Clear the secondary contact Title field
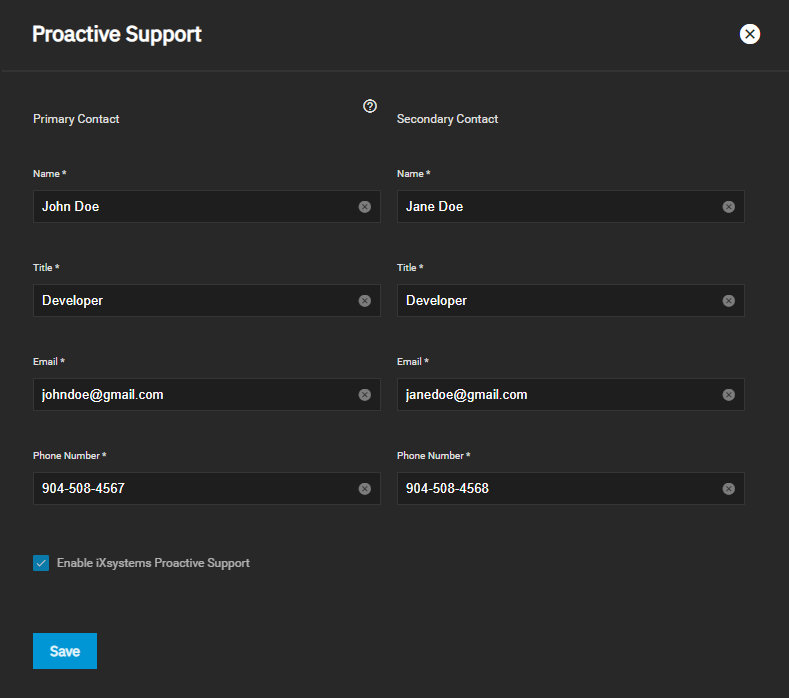 pos(729,301)
